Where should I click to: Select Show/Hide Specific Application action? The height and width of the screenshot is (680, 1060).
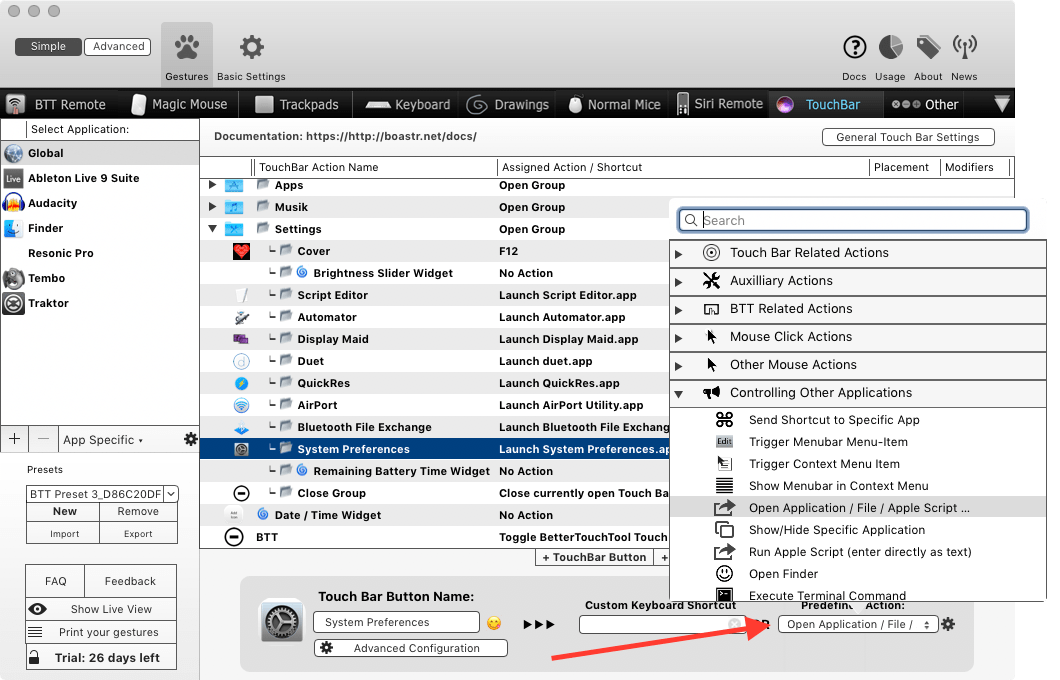pyautogui.click(x=836, y=530)
